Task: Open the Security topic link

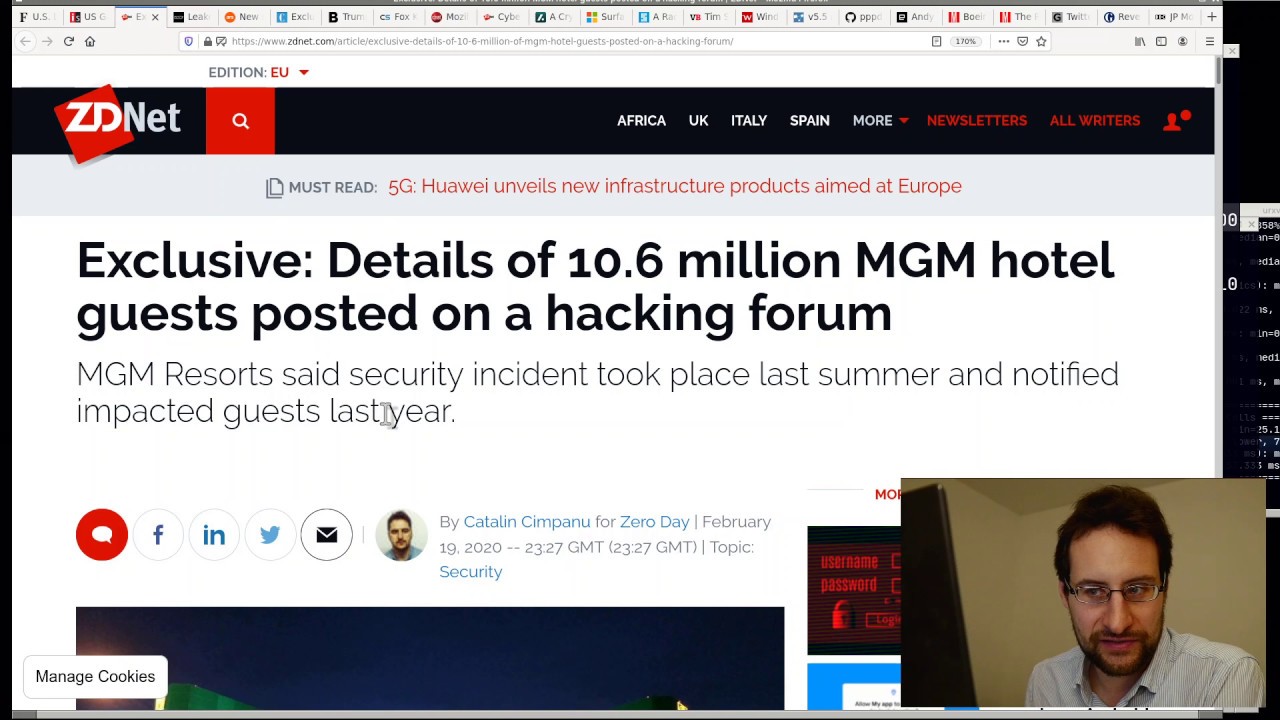Action: pos(471,572)
